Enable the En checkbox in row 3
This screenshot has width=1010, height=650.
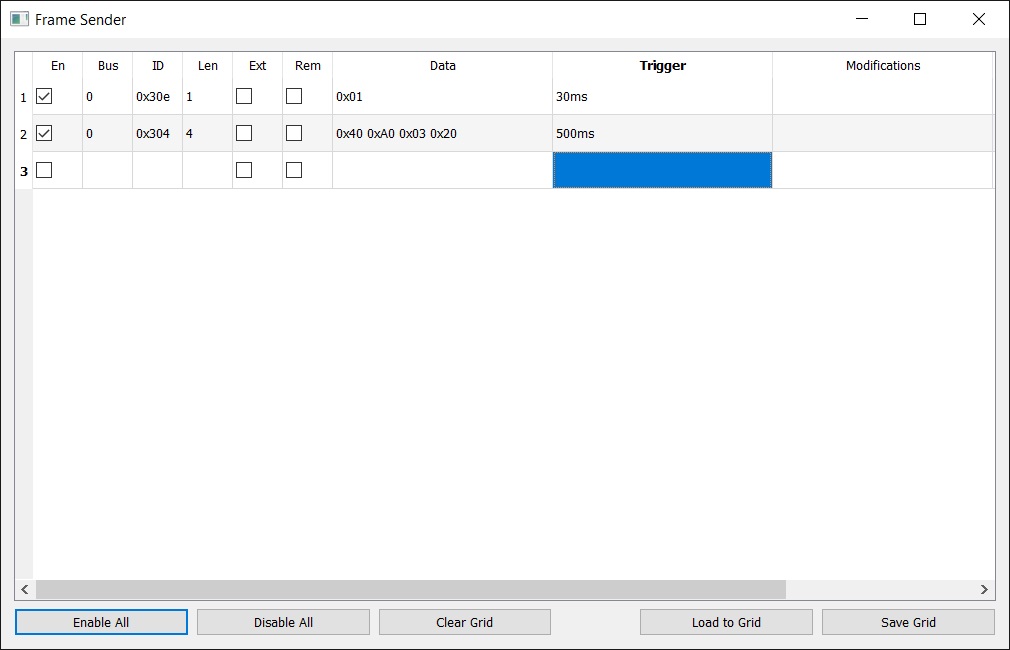[x=44, y=170]
